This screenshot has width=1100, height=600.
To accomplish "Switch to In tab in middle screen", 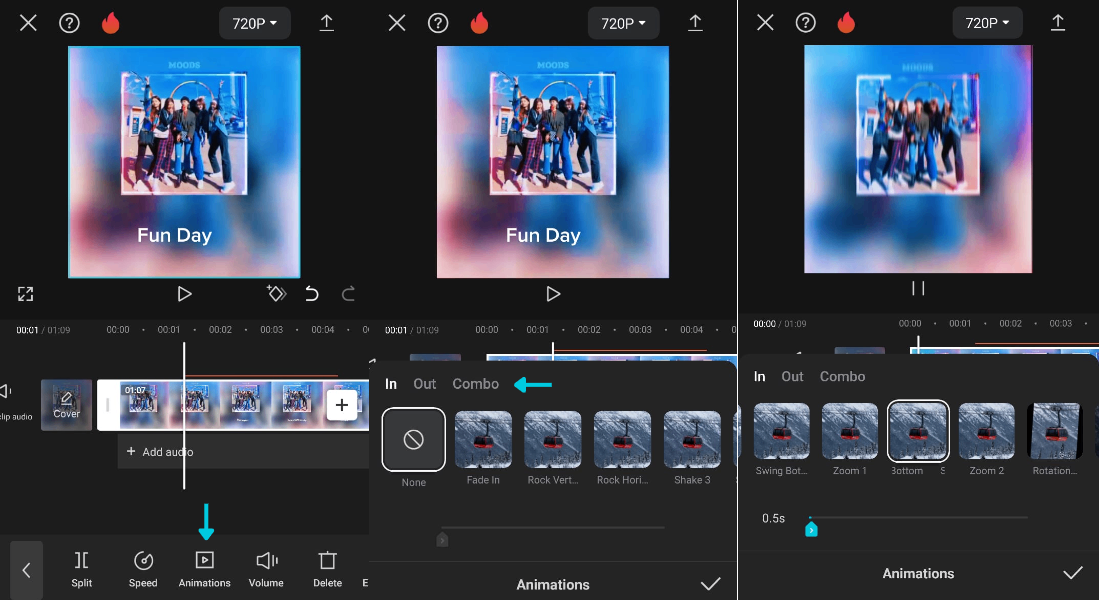I will (x=391, y=384).
